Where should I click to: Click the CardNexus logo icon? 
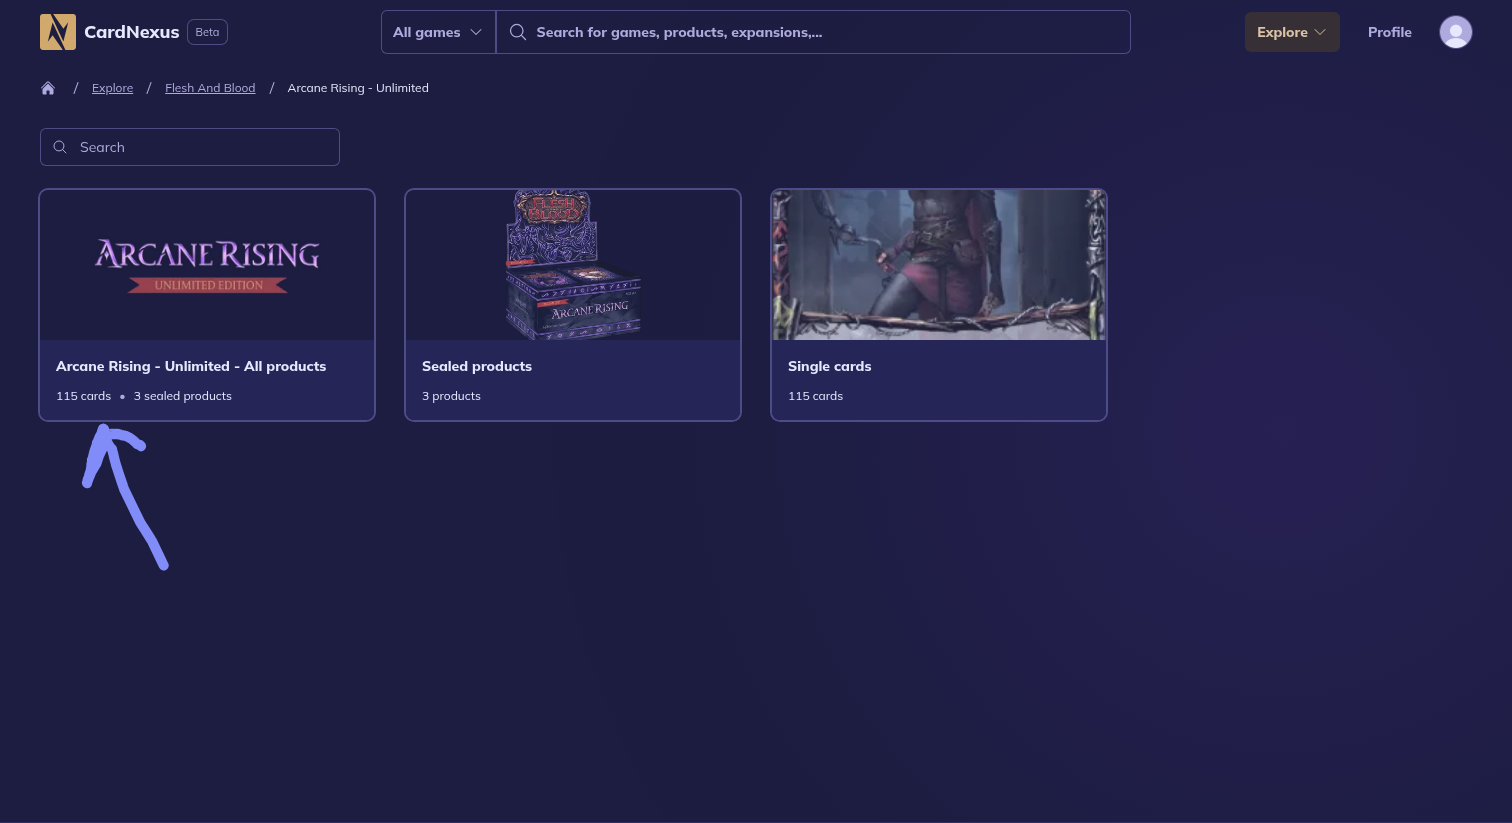(58, 32)
